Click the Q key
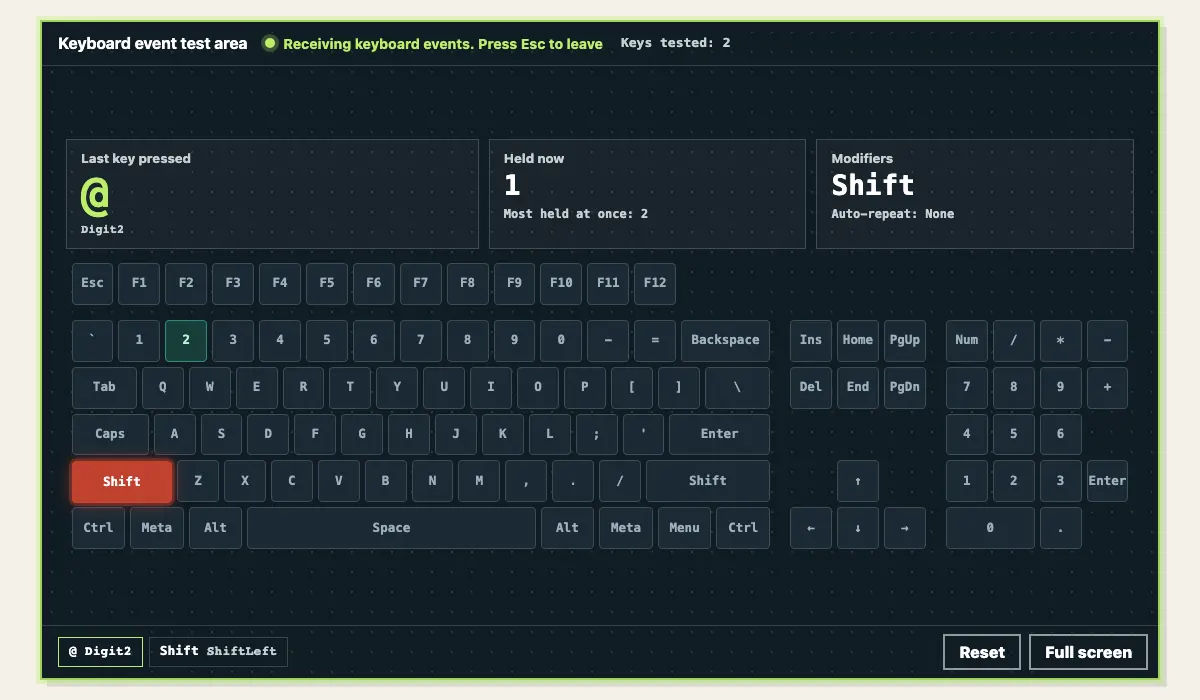The height and width of the screenshot is (700, 1200). tap(163, 387)
